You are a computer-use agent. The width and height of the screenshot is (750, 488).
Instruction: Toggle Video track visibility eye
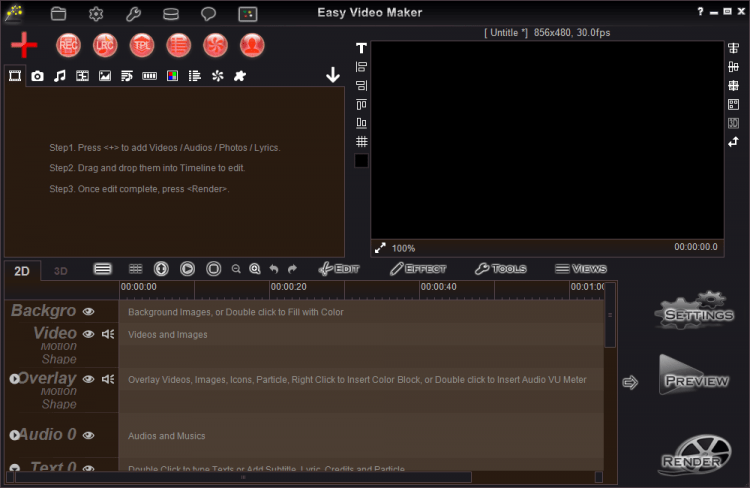[88, 334]
